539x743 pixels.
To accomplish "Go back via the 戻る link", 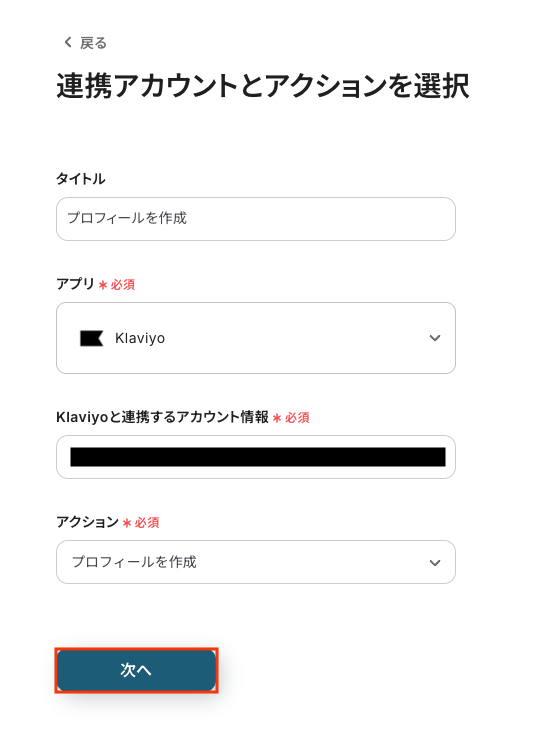I will coord(85,43).
